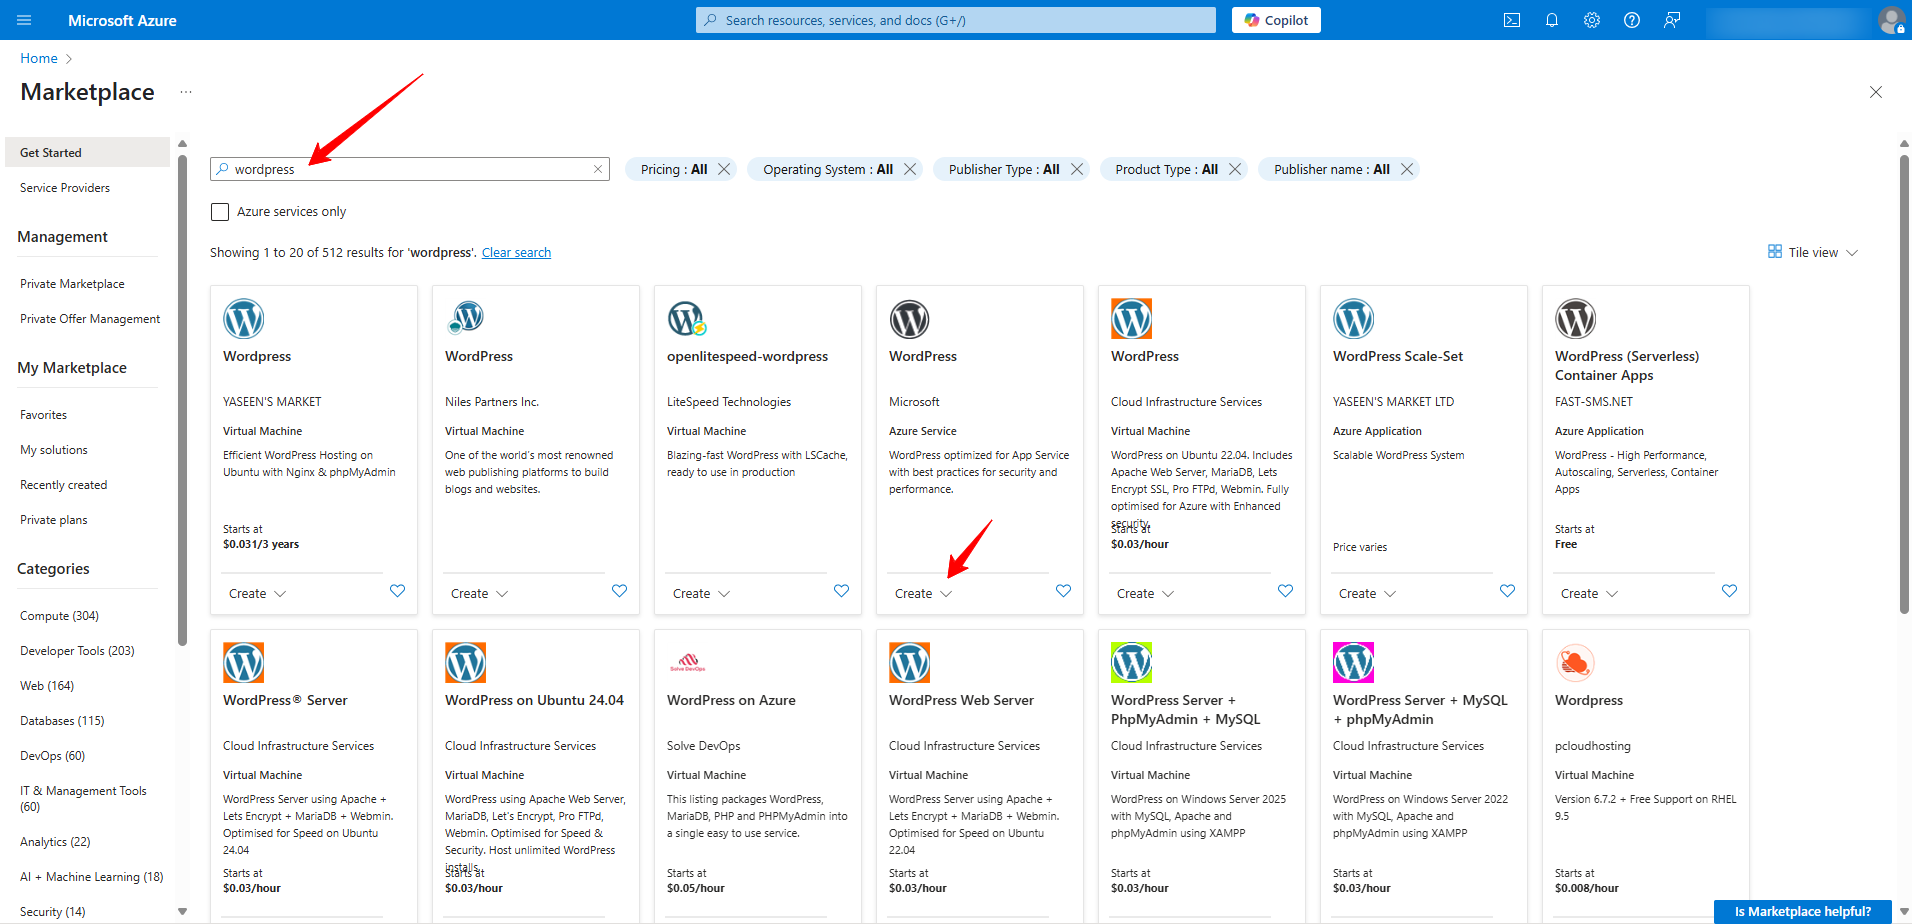Select Get Started in sidebar
Image resolution: width=1912 pixels, height=924 pixels.
(x=87, y=152)
